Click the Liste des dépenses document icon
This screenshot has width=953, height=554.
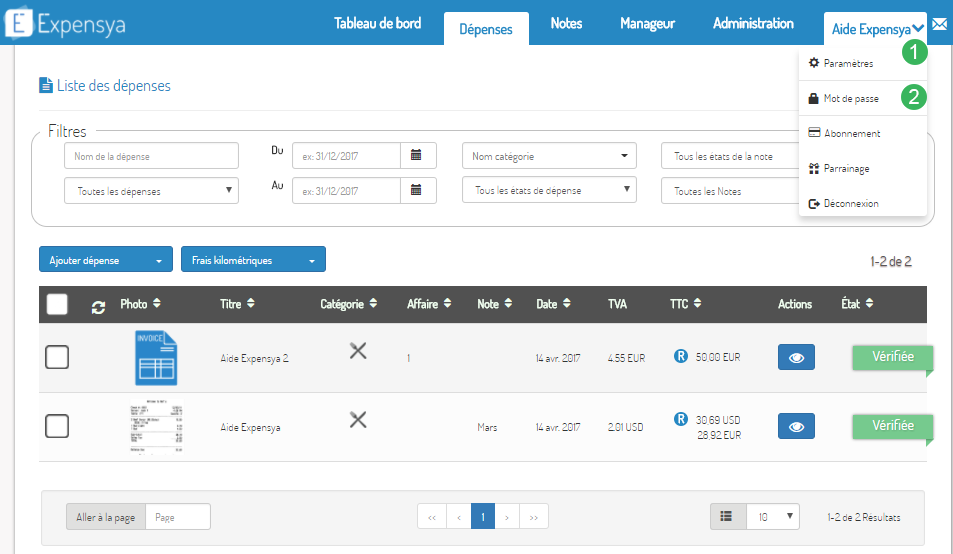(46, 85)
